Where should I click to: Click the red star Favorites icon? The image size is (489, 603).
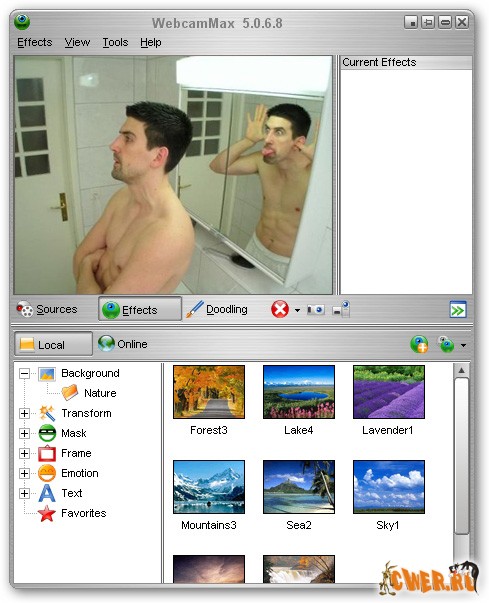point(47,513)
